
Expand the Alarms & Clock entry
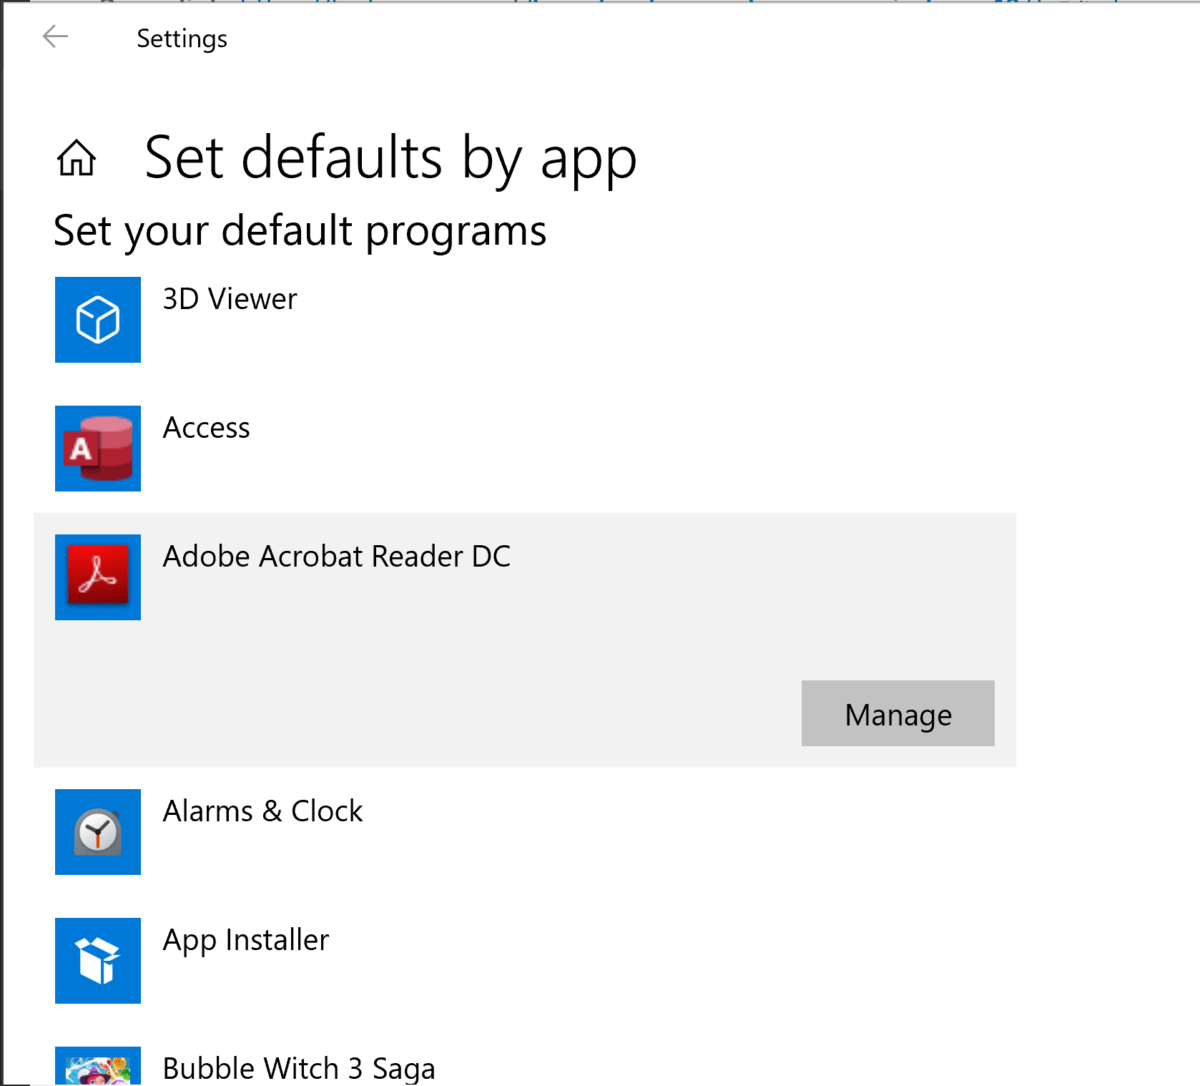point(525,832)
